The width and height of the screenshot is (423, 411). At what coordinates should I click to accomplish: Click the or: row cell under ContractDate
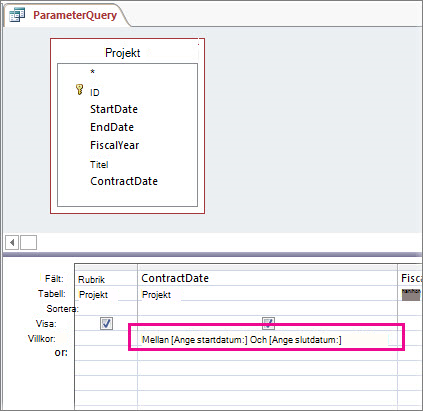point(267,353)
